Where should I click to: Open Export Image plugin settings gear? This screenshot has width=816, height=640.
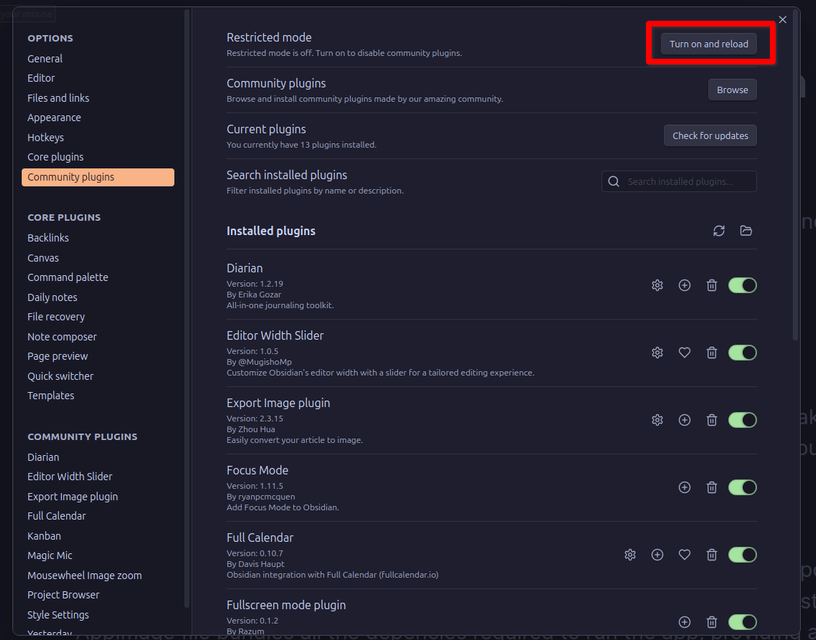[657, 420]
